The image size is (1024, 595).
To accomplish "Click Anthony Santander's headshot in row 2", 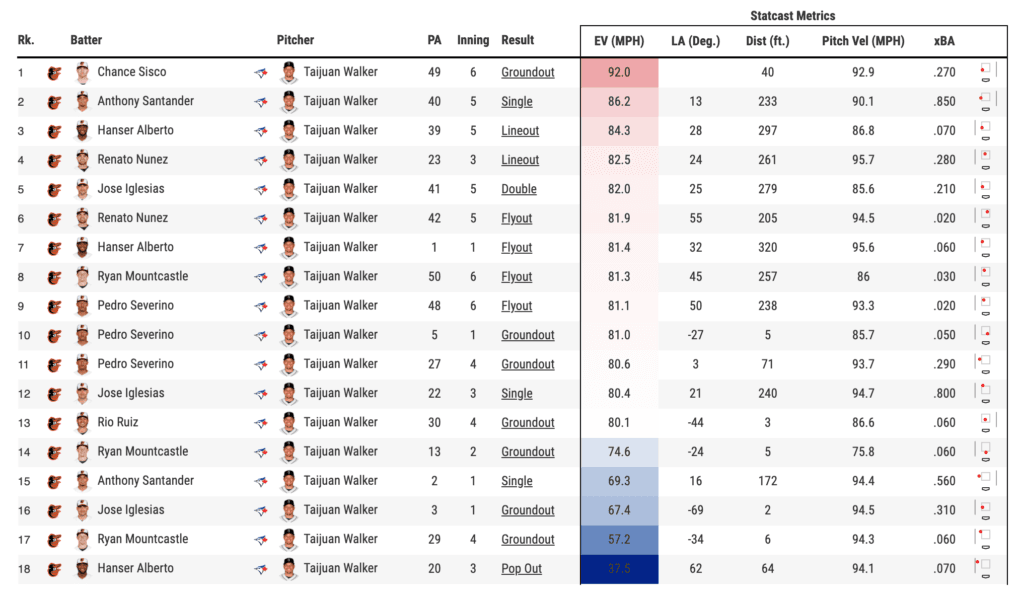I will [x=82, y=102].
